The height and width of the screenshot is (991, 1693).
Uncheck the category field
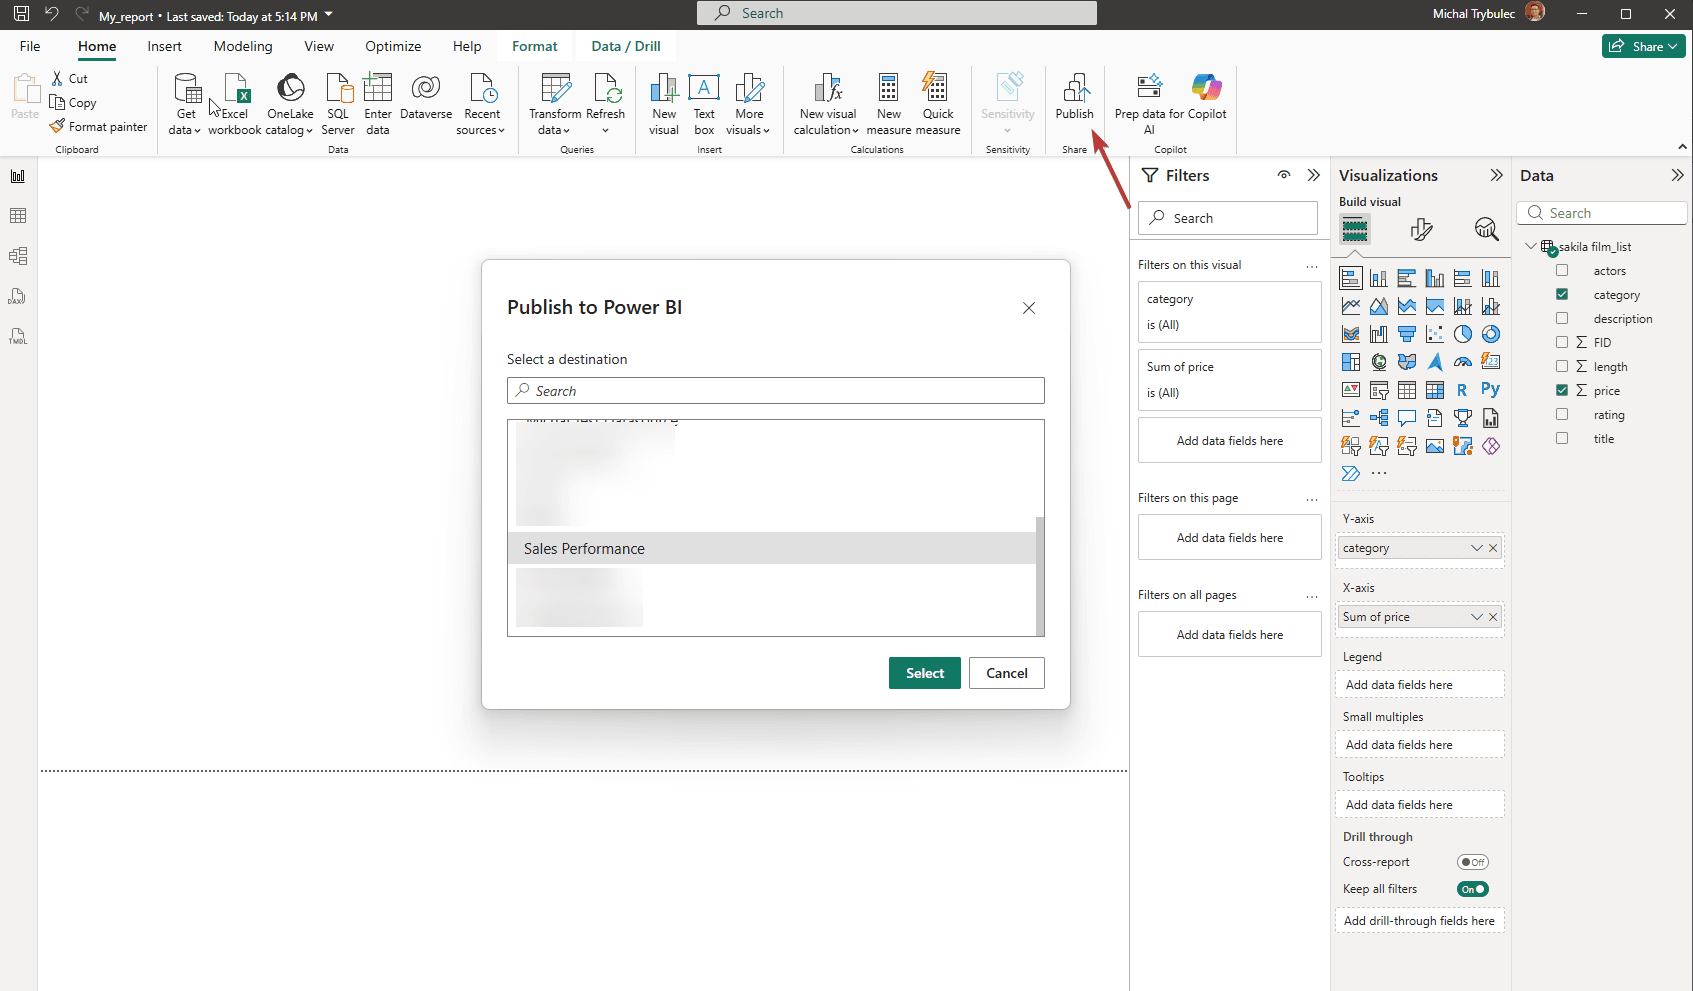click(x=1562, y=295)
